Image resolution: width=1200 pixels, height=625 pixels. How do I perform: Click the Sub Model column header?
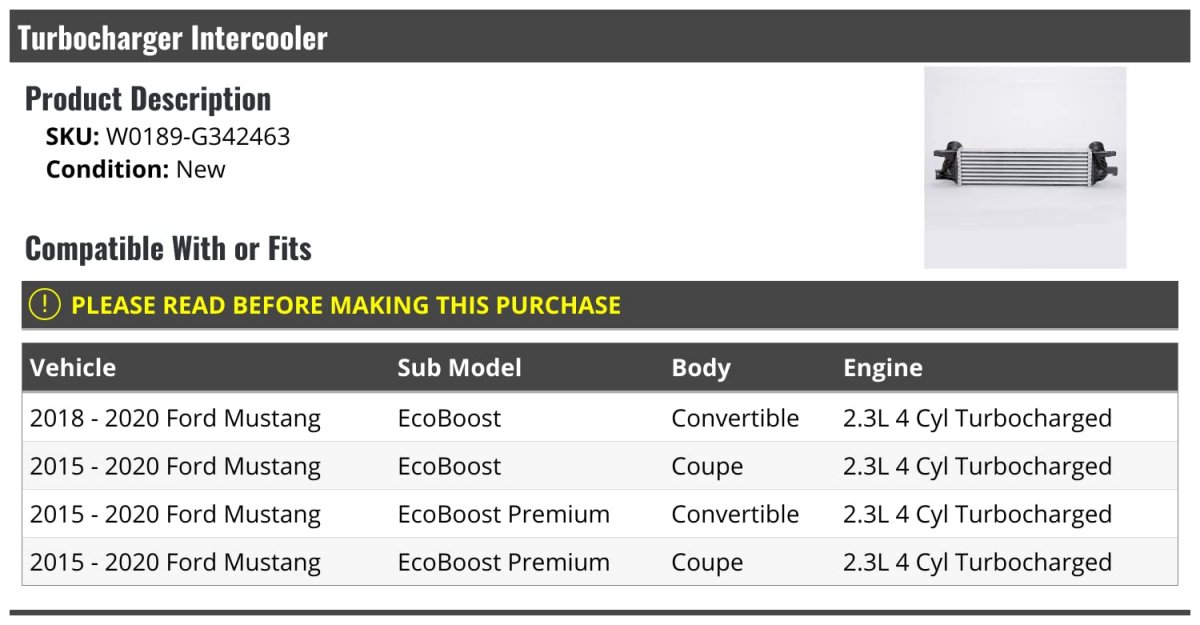pyautogui.click(x=459, y=368)
